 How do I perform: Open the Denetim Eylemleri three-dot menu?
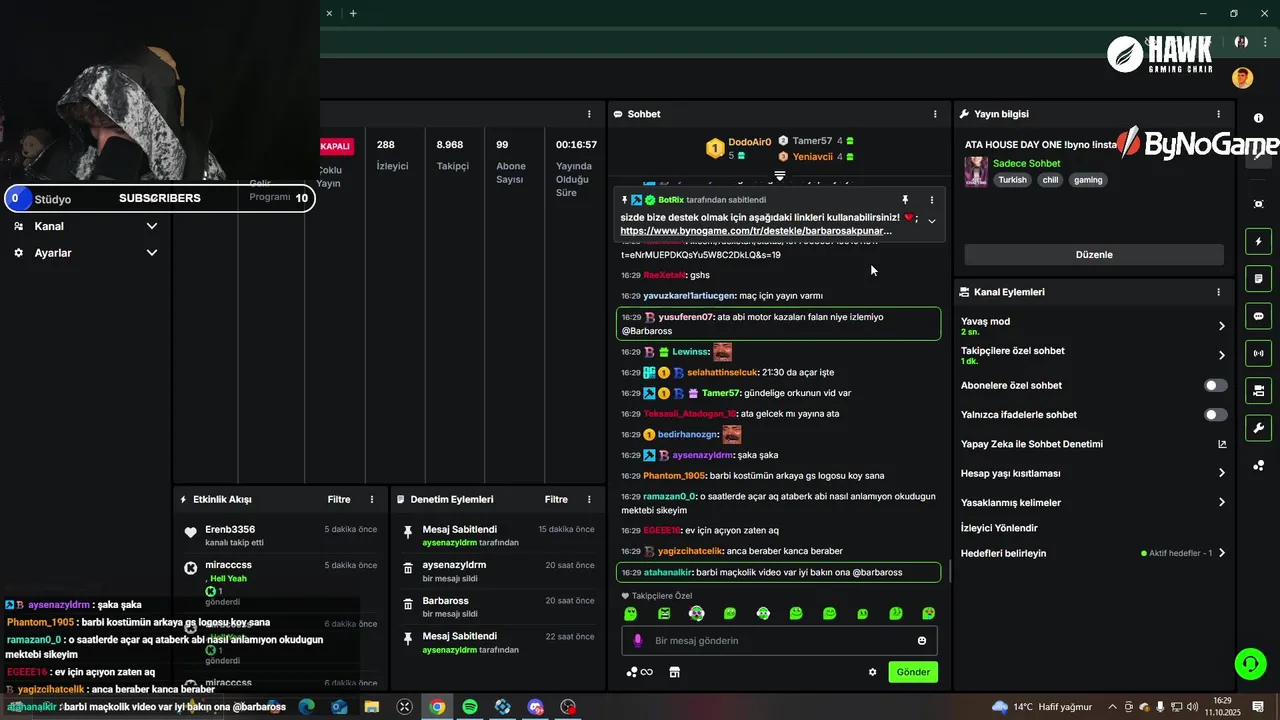click(589, 499)
